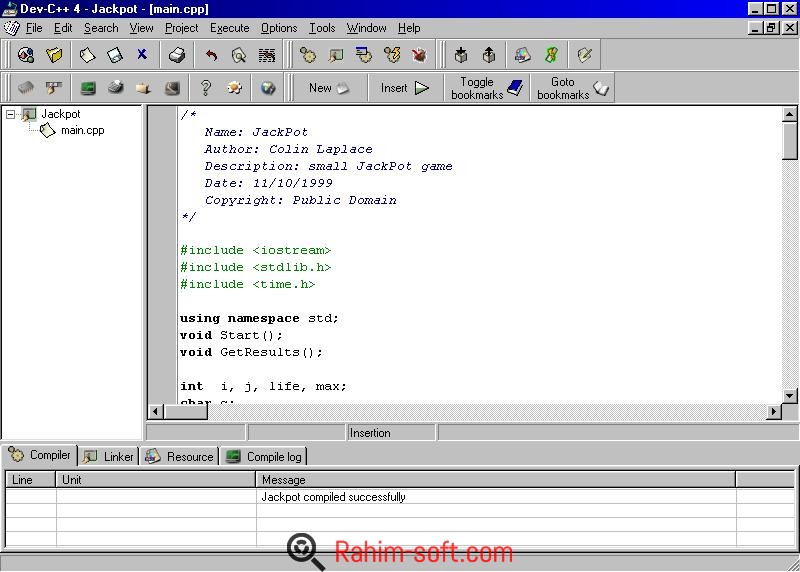
Task: Click the Unit column header
Action: [x=156, y=480]
